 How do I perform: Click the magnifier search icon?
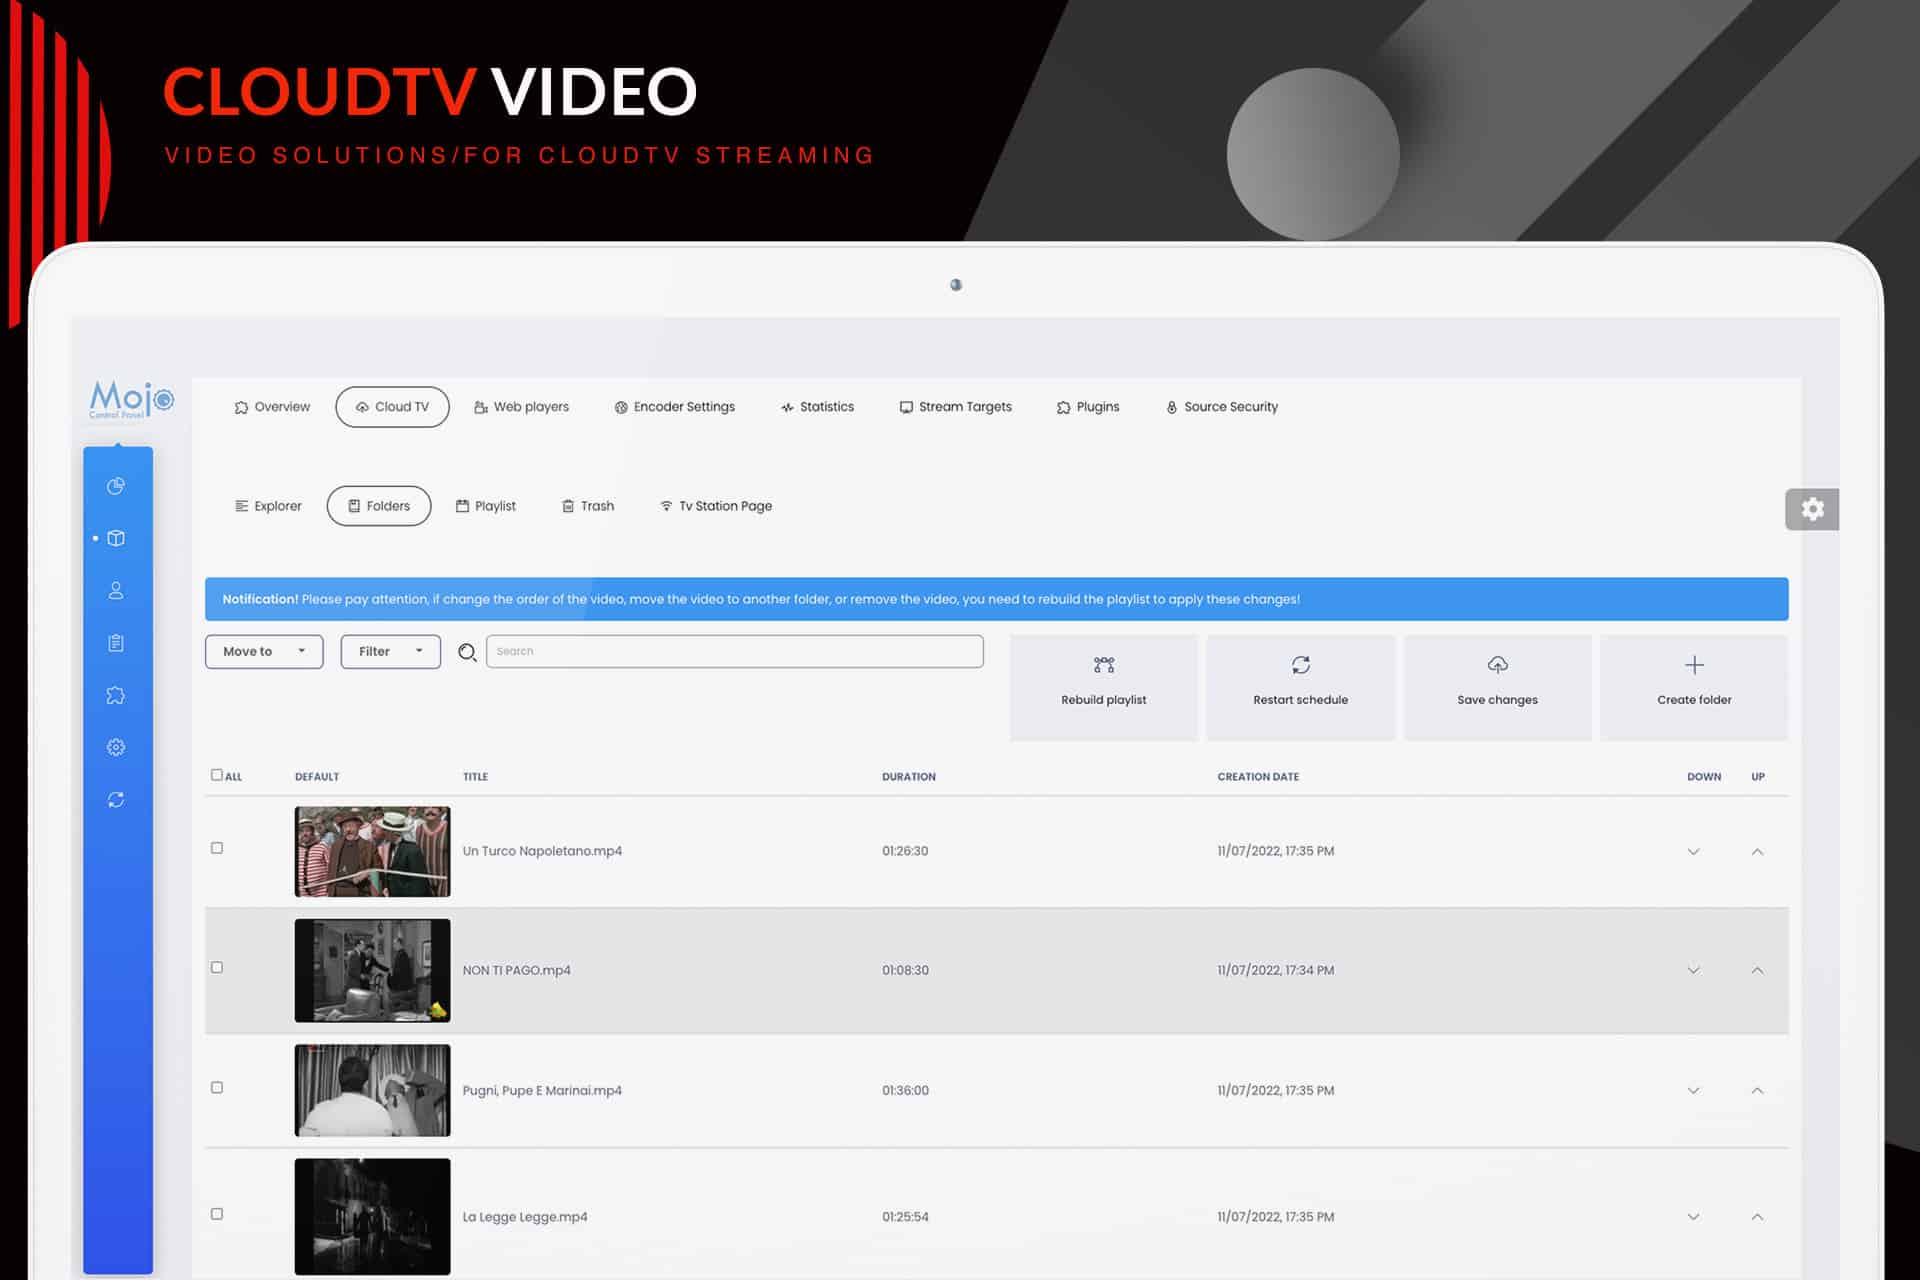click(467, 652)
